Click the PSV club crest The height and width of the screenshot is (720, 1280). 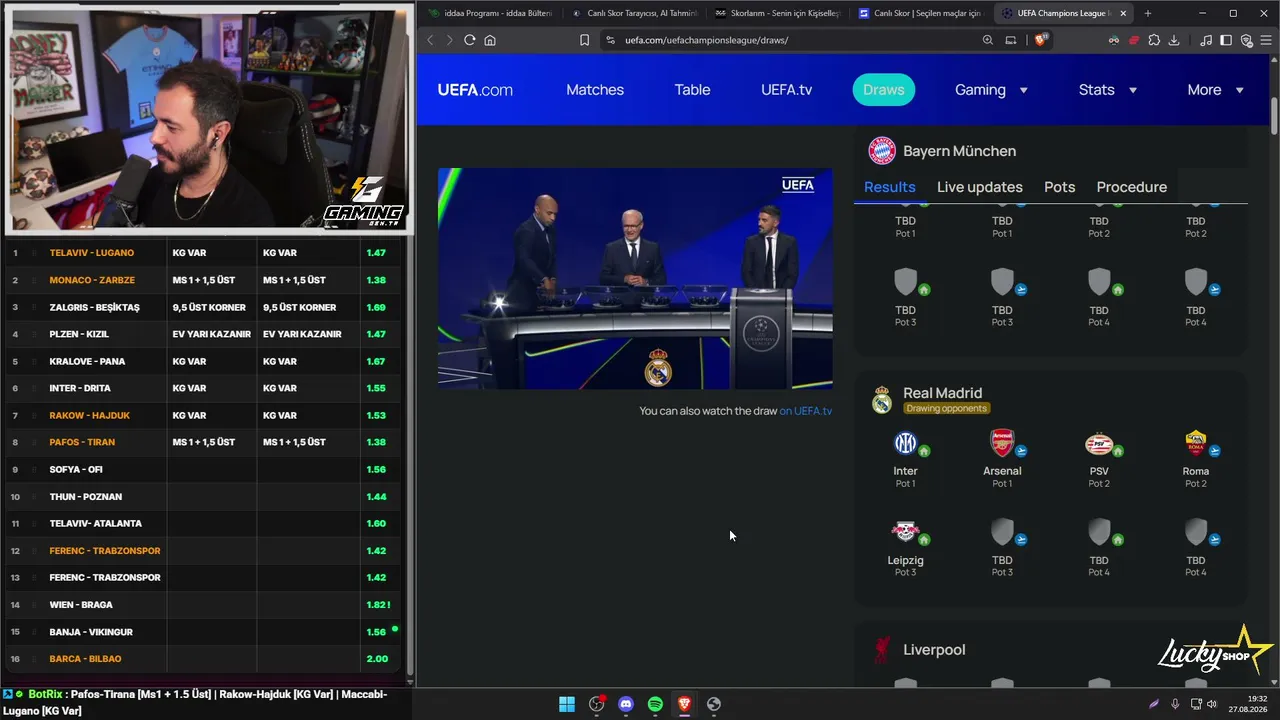(x=1099, y=444)
